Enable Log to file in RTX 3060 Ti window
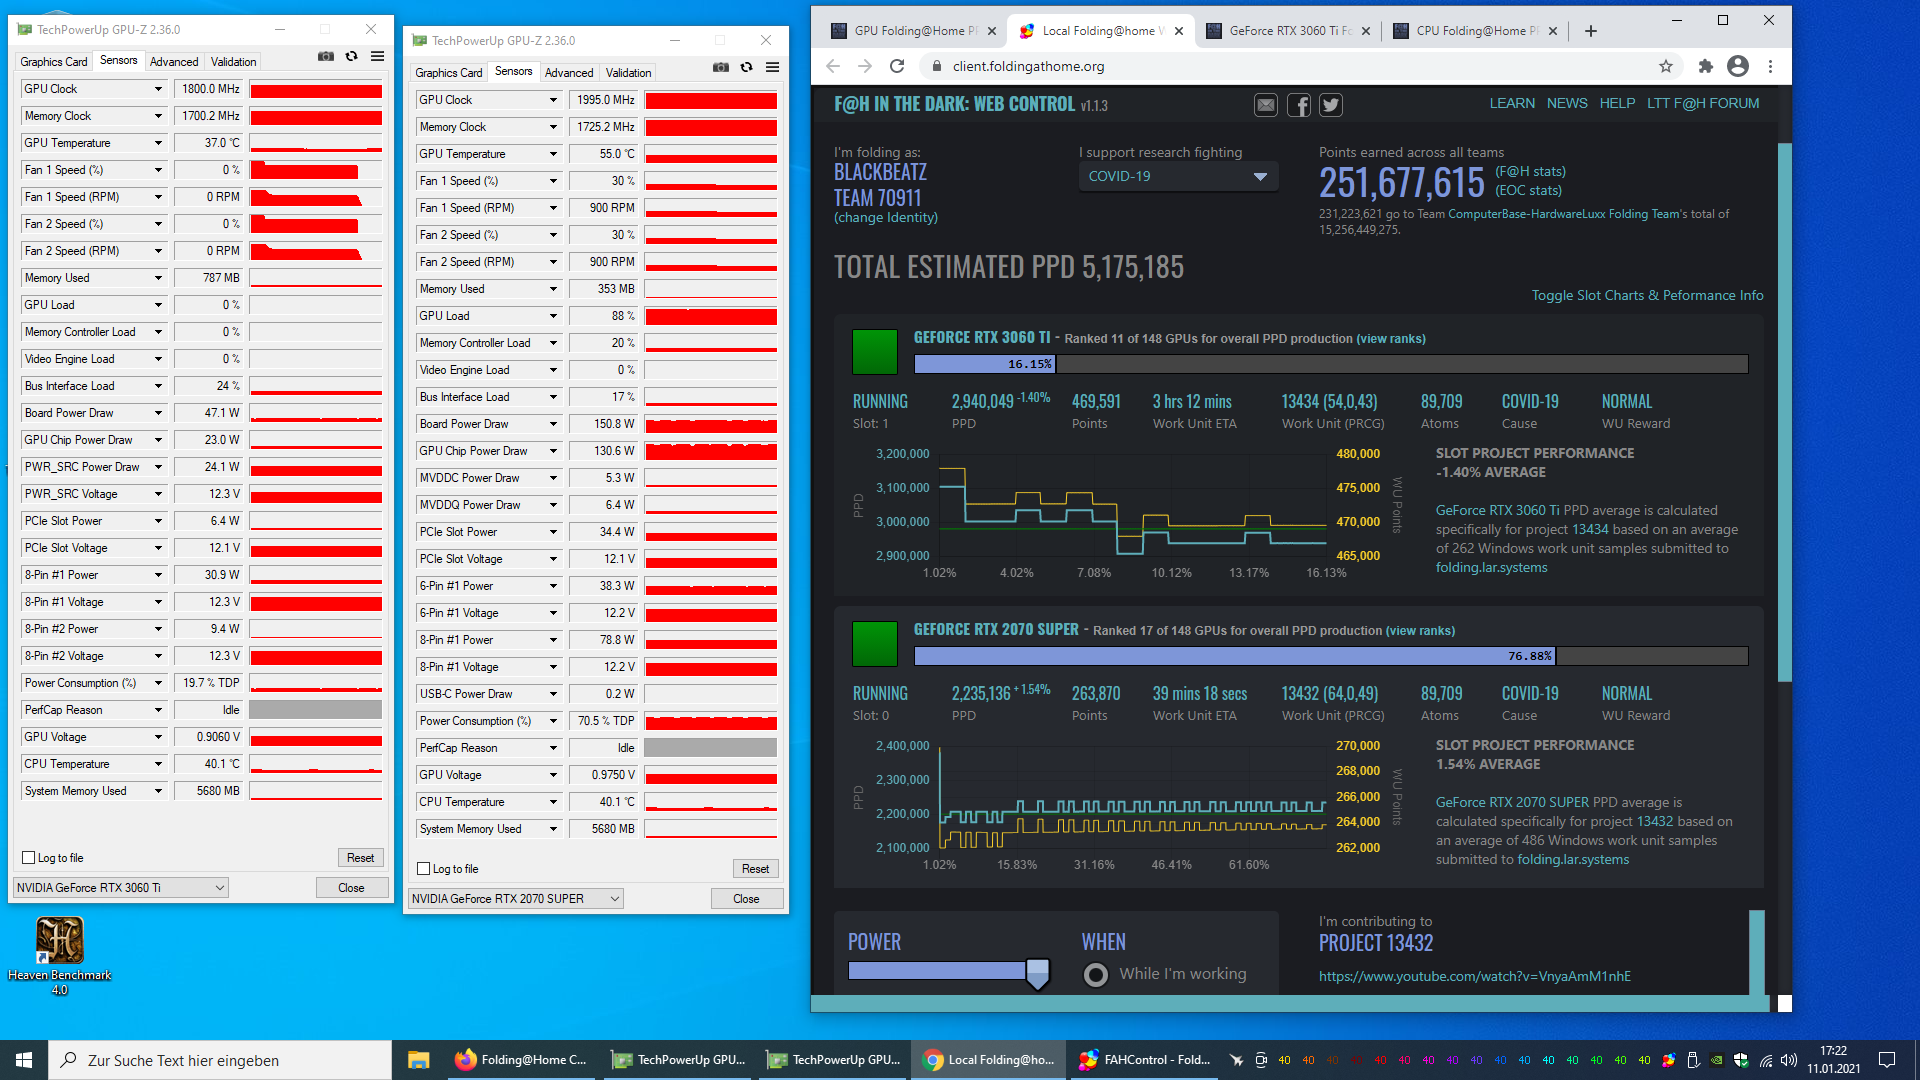The height and width of the screenshot is (1080, 1920). pyautogui.click(x=29, y=858)
